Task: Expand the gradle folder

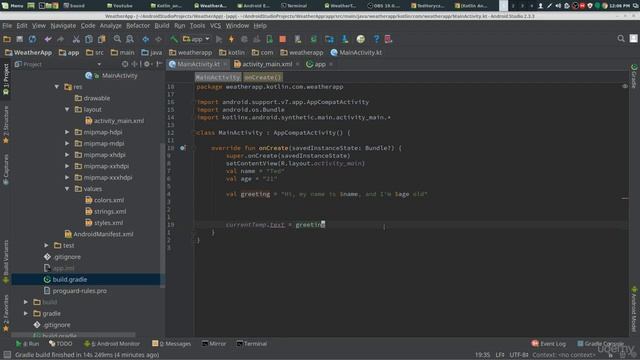Action: tap(26, 313)
